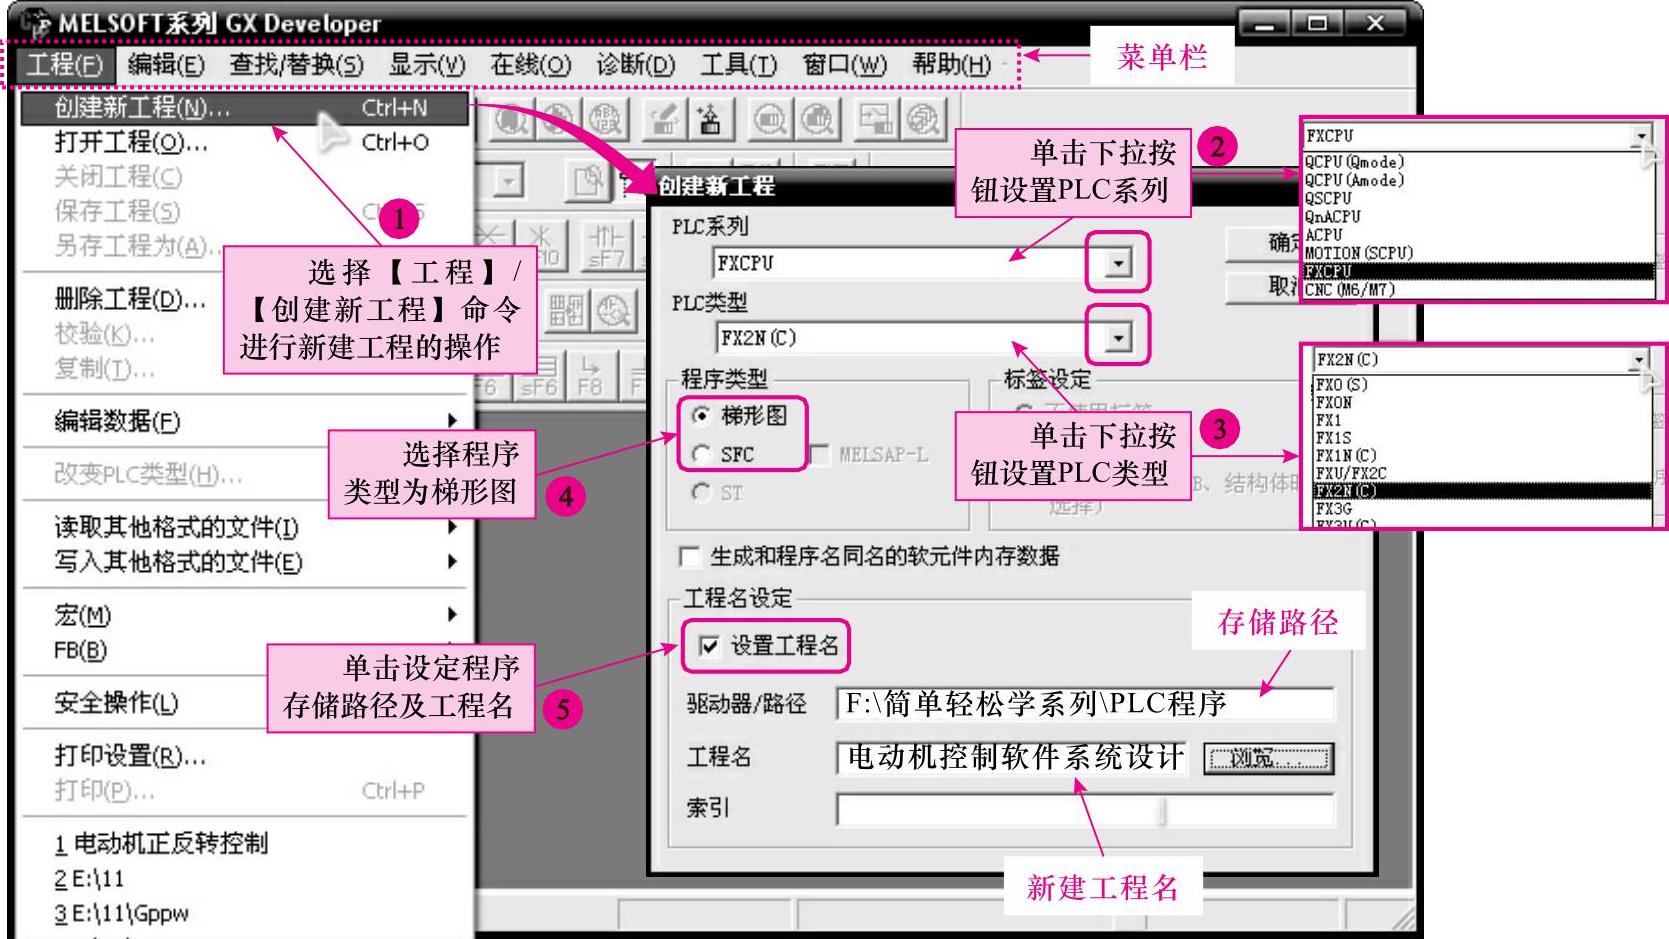Open the 查找/替换(S) menu
Image resolution: width=1669 pixels, height=939 pixels.
click(296, 65)
